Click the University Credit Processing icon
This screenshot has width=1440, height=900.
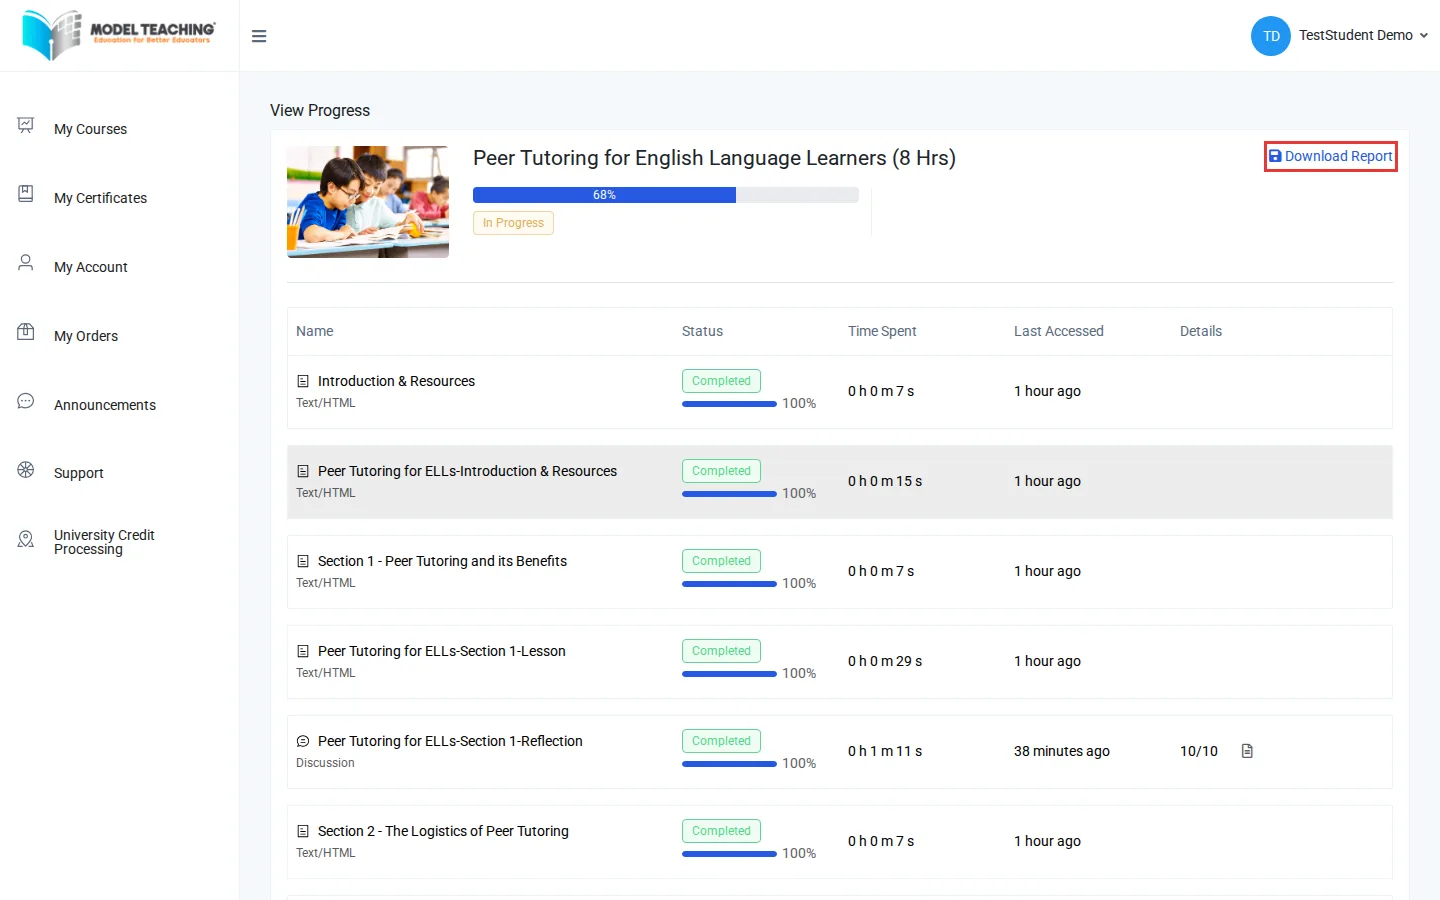pos(26,539)
